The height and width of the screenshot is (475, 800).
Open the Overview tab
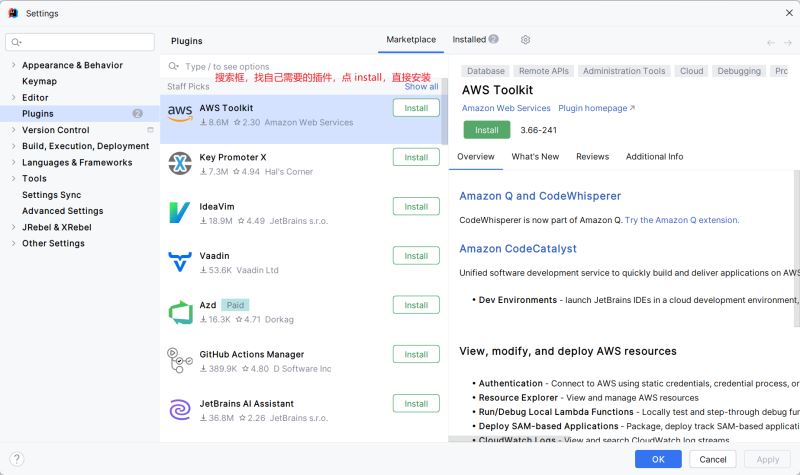(x=476, y=157)
